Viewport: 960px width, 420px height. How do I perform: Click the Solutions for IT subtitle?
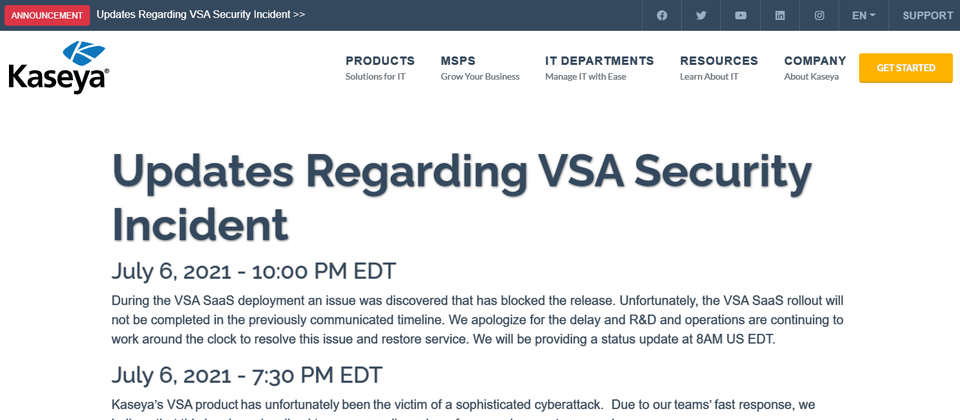tap(375, 77)
